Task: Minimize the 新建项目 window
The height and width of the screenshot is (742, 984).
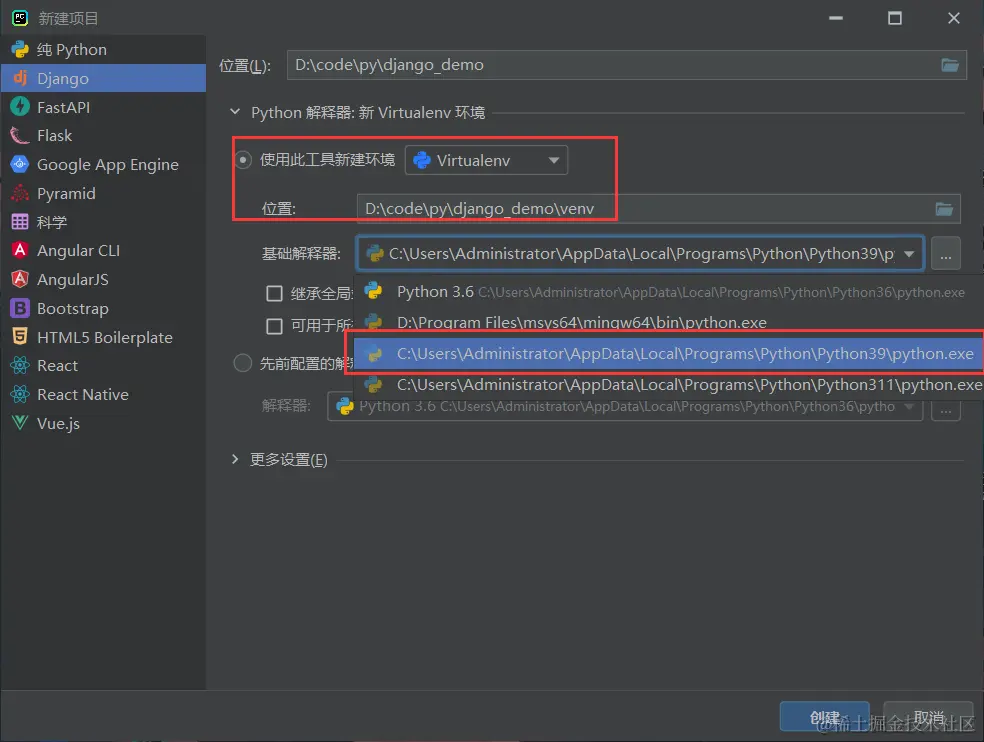Action: point(836,18)
